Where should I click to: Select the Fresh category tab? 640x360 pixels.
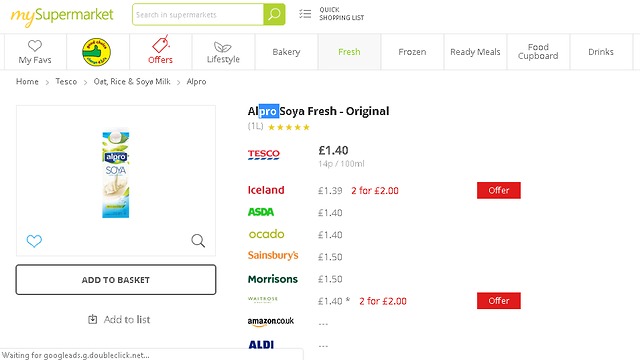[349, 52]
